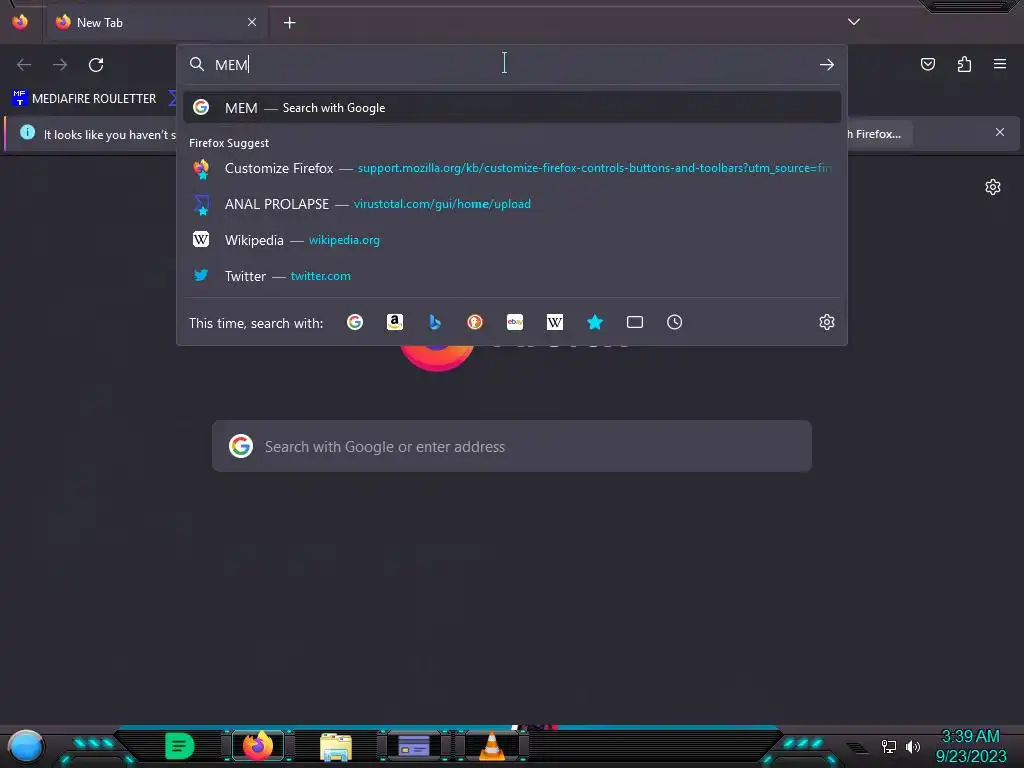The width and height of the screenshot is (1024, 768).
Task: Open Twitter suggestion
Action: (x=512, y=276)
